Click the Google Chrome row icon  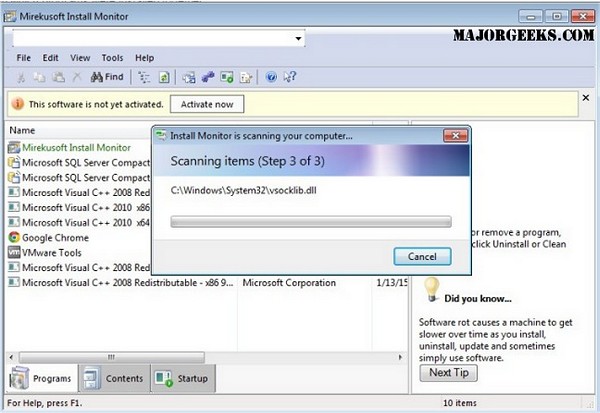tap(14, 237)
